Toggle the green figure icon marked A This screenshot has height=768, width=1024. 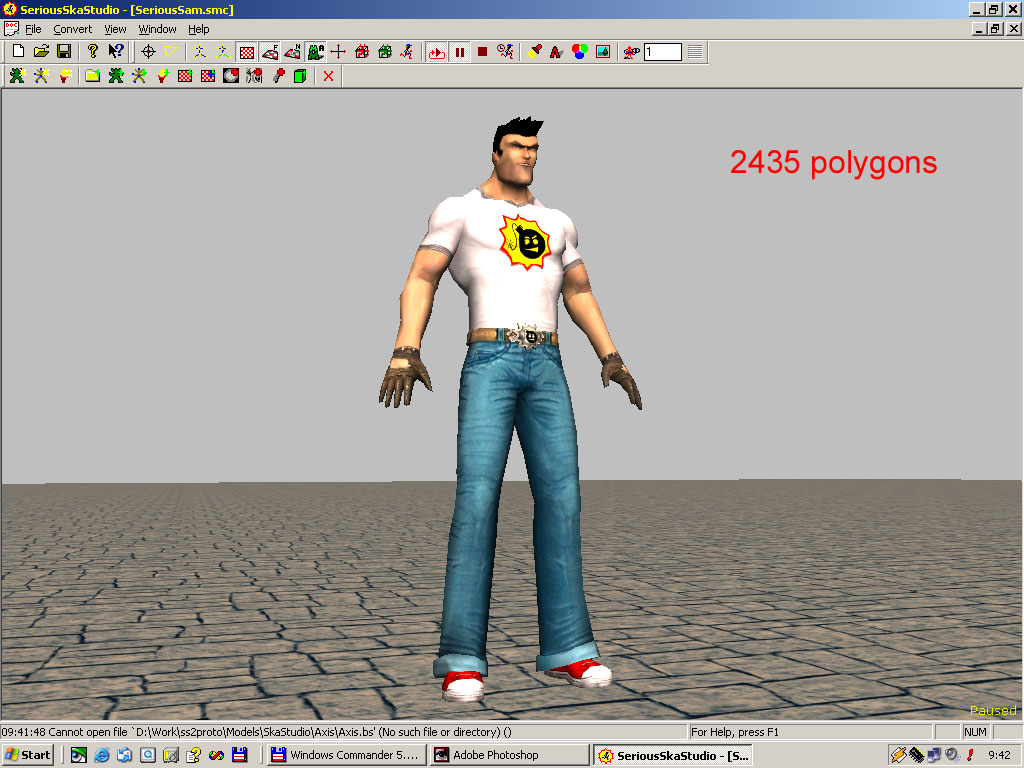coord(316,52)
